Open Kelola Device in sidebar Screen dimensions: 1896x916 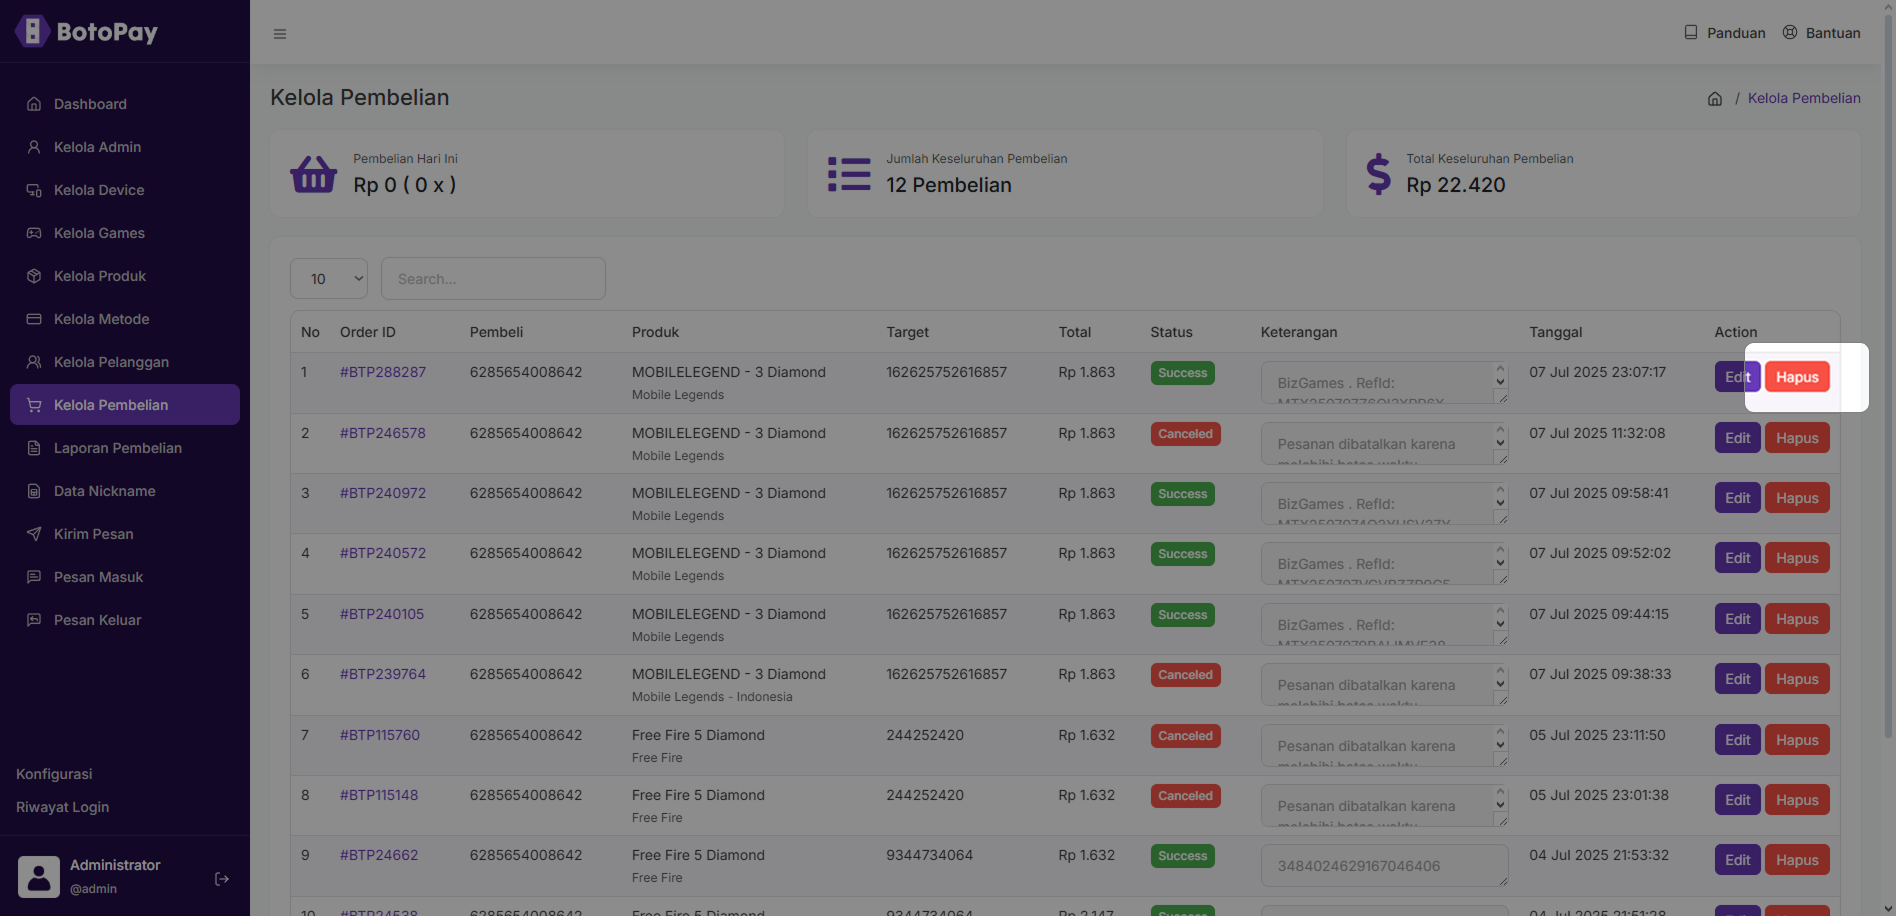pos(125,190)
